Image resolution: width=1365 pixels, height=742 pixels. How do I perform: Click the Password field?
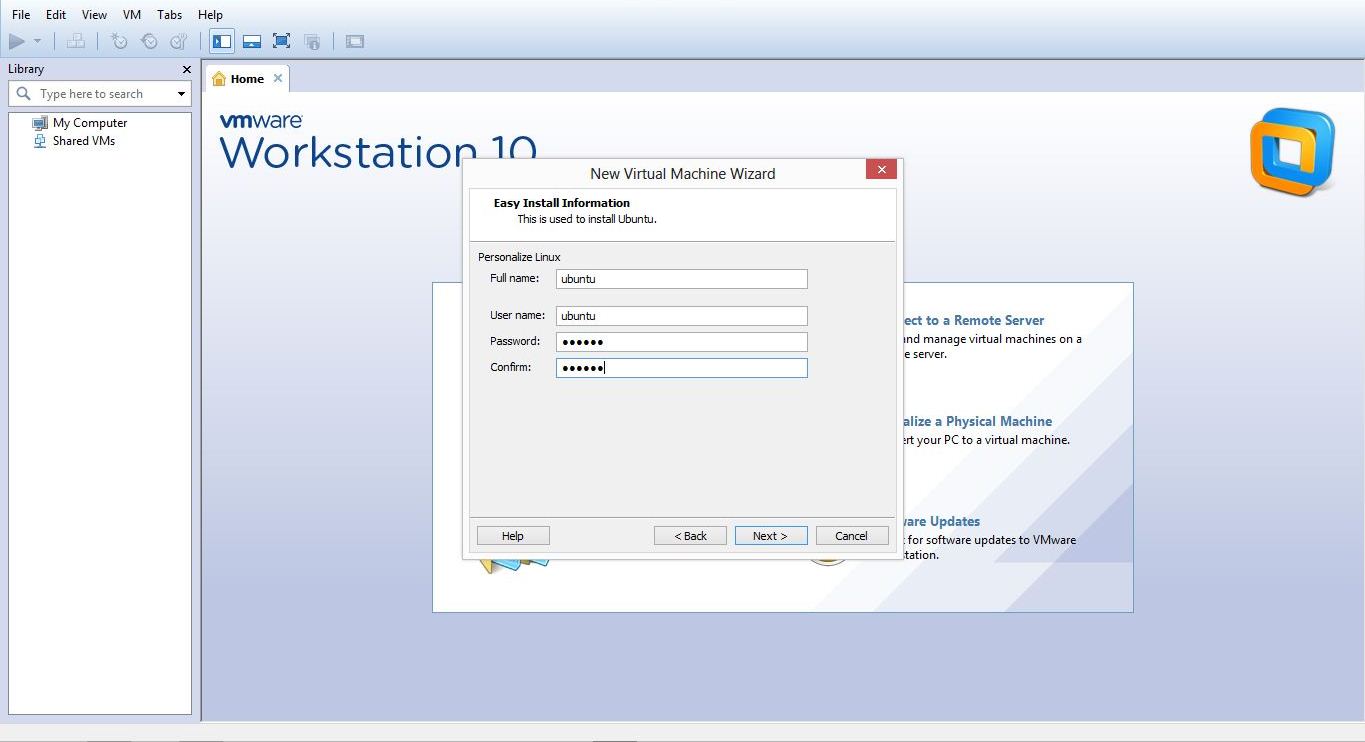[x=682, y=342]
